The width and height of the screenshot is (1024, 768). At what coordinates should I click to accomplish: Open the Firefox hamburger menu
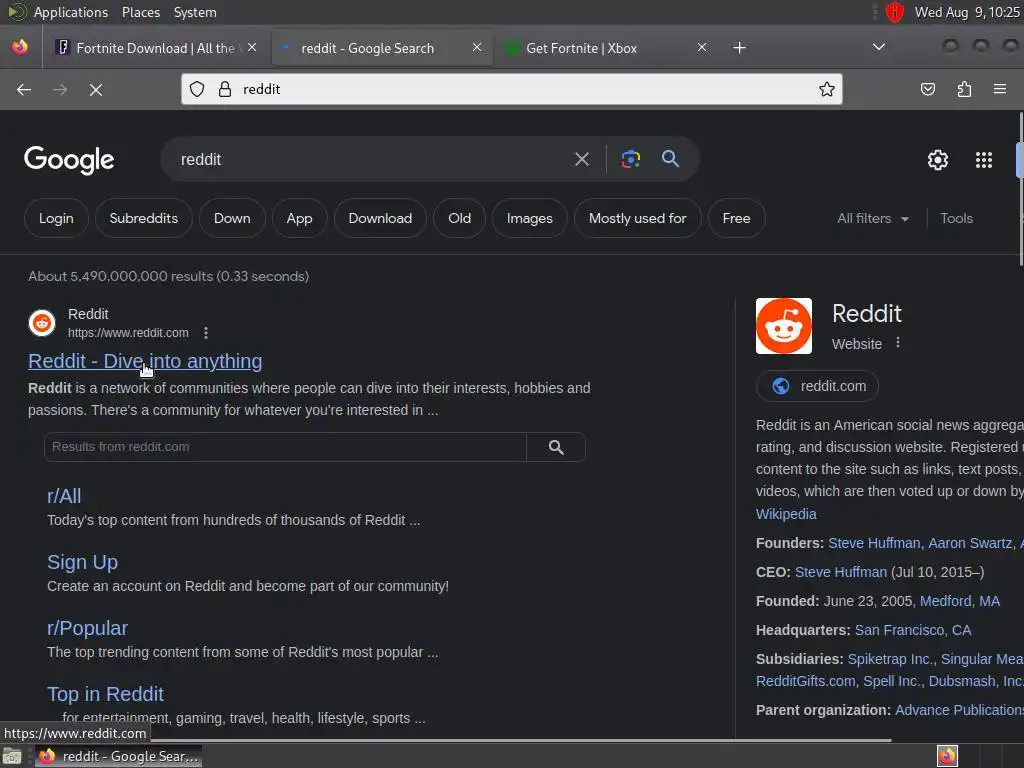click(999, 89)
